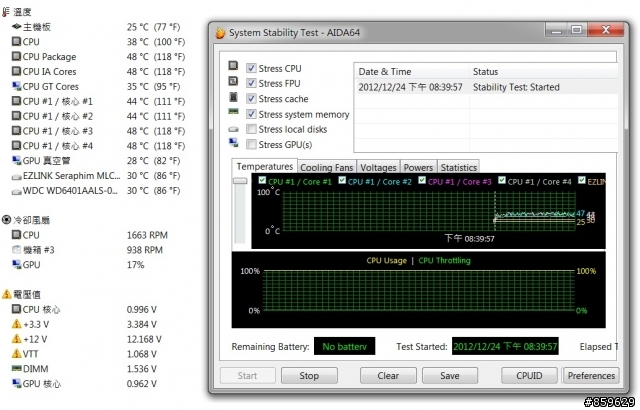
Task: Open the Preferences button
Action: (x=591, y=375)
